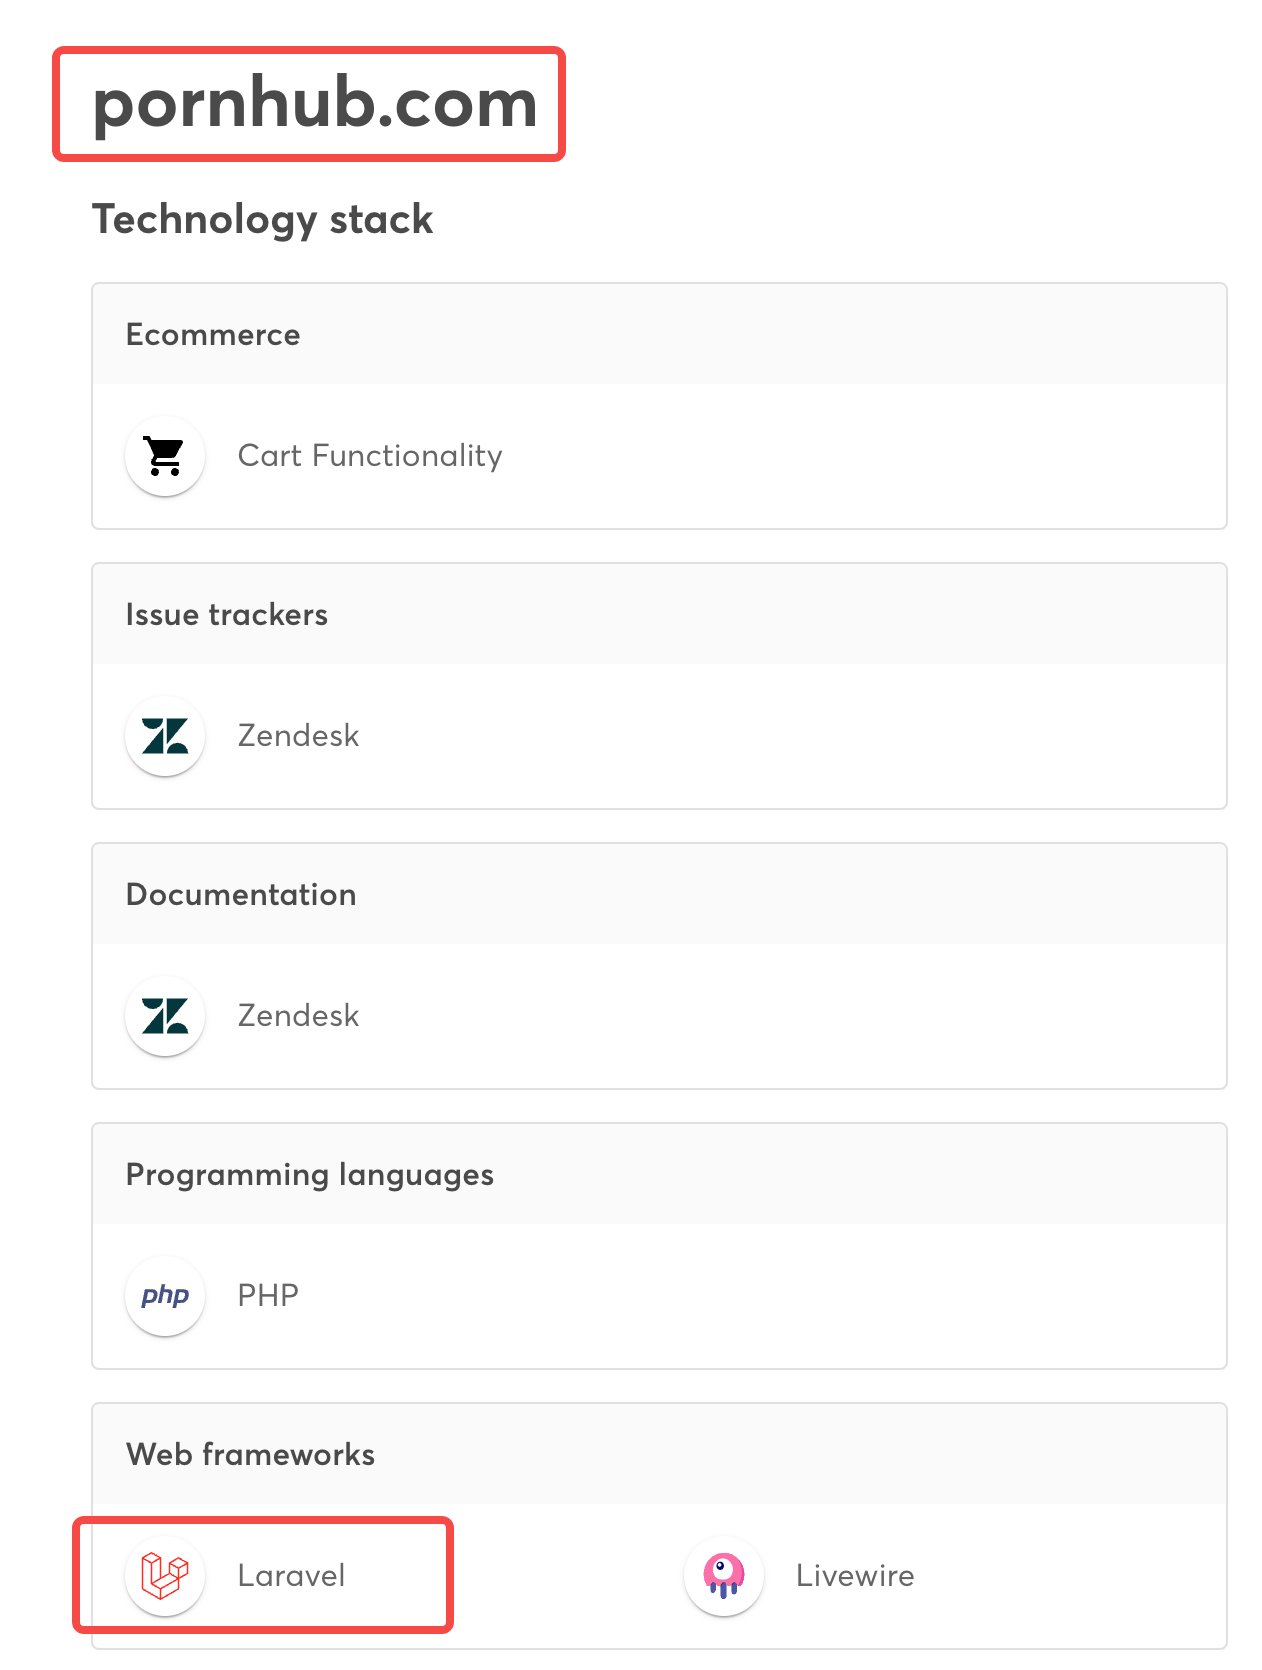
Task: Click the Zendesk icon under Issue trackers
Action: (x=165, y=736)
